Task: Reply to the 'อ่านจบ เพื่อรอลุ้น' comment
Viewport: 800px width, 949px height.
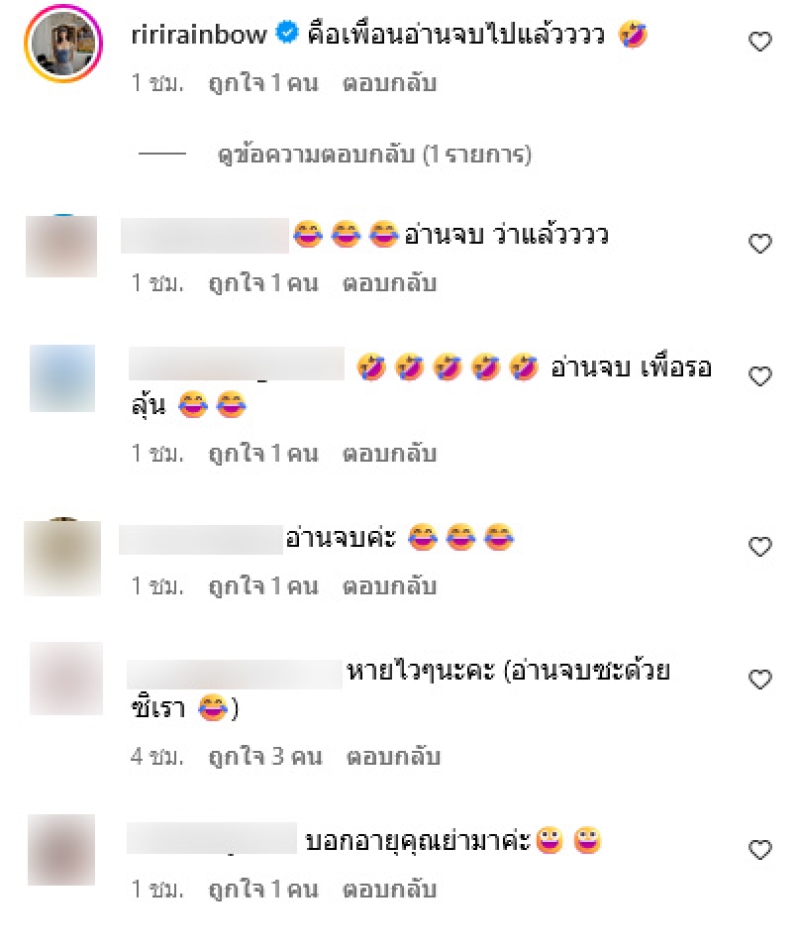Action: [390, 453]
